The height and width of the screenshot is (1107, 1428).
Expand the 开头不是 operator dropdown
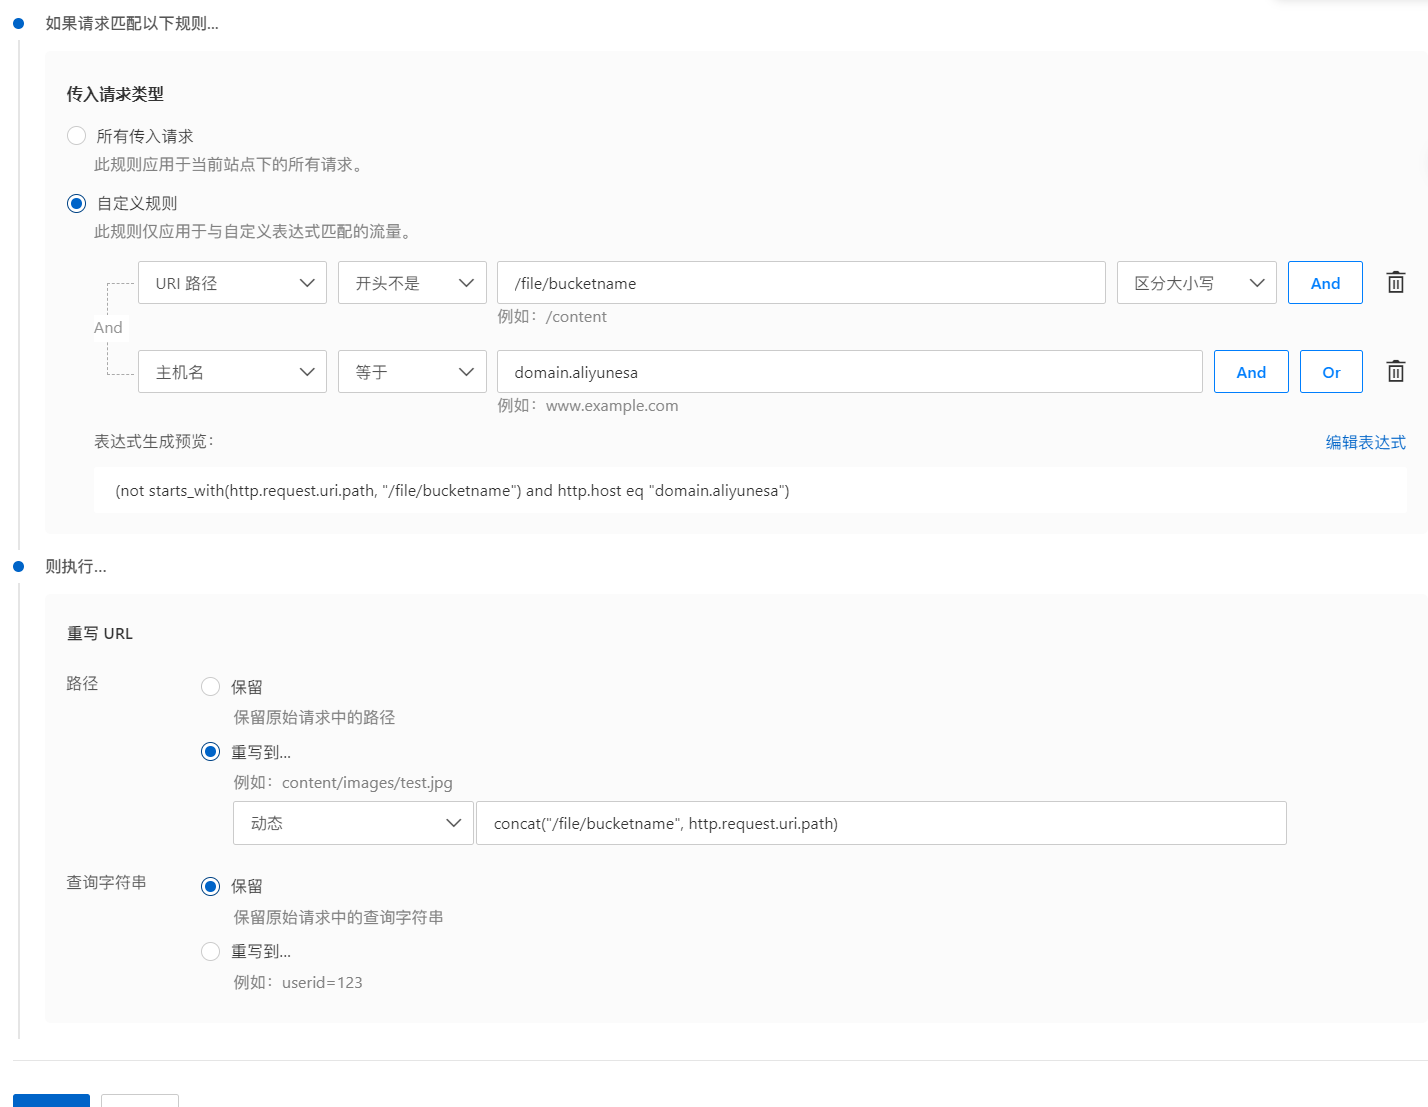point(412,283)
